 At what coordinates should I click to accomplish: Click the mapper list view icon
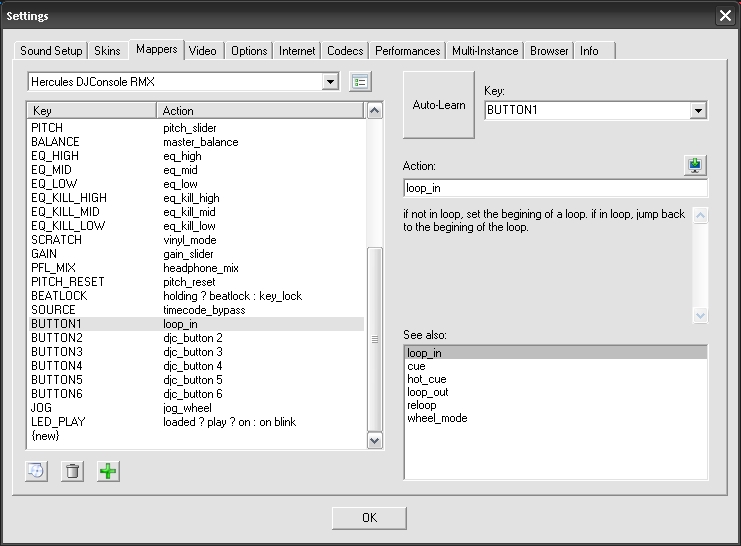[360, 82]
